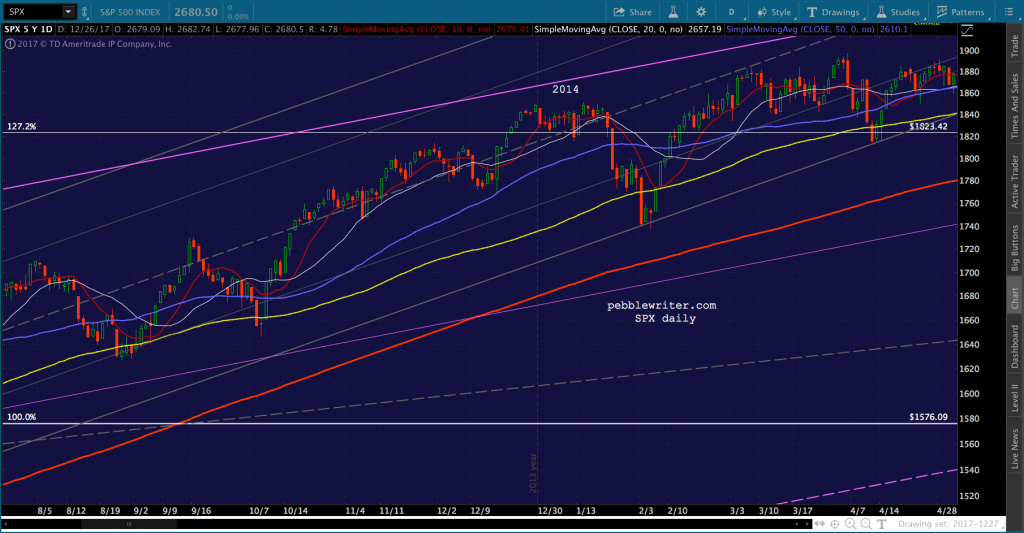Image resolution: width=1024 pixels, height=533 pixels.
Task: Click the 2675.41 moving average value
Action: 513,29
